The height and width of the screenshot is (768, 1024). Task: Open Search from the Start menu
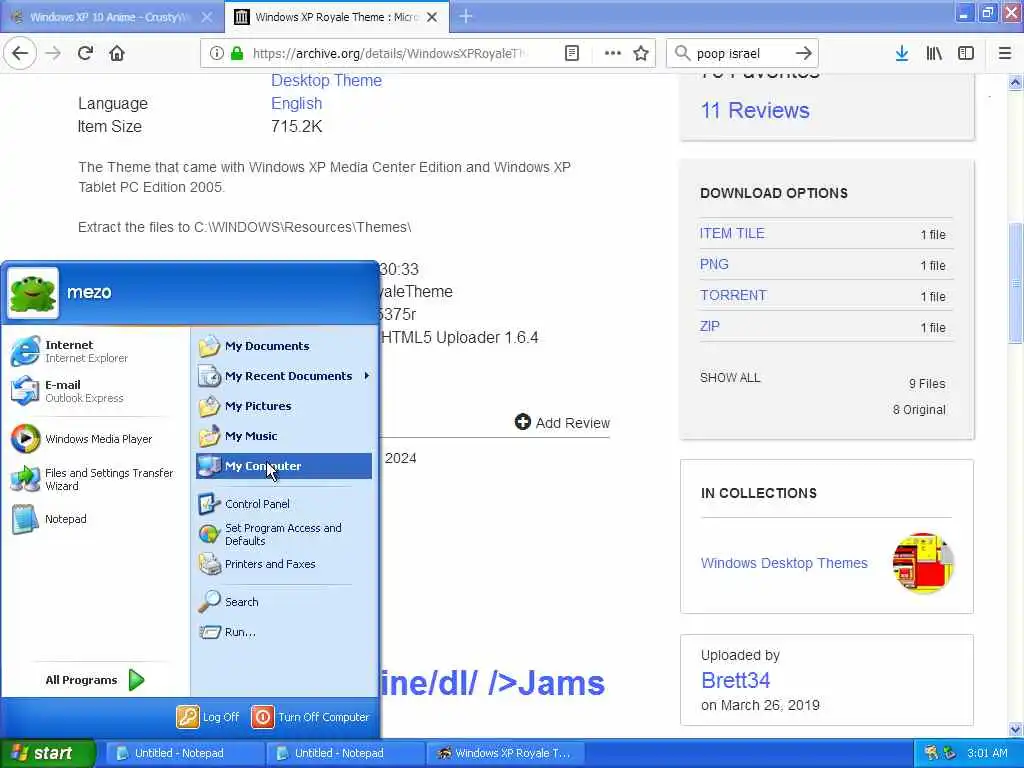click(x=284, y=602)
